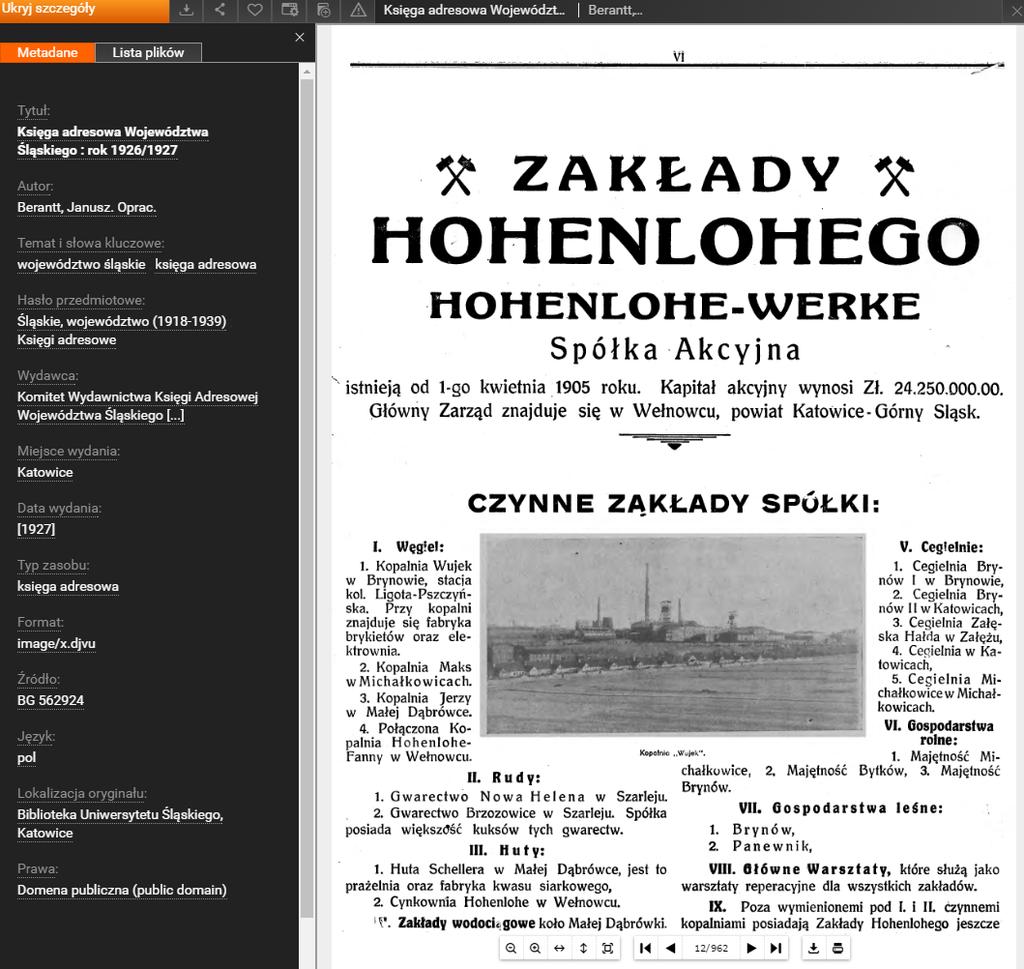Click the Wydawca: field label
The image size is (1024, 969).
pos(48,376)
